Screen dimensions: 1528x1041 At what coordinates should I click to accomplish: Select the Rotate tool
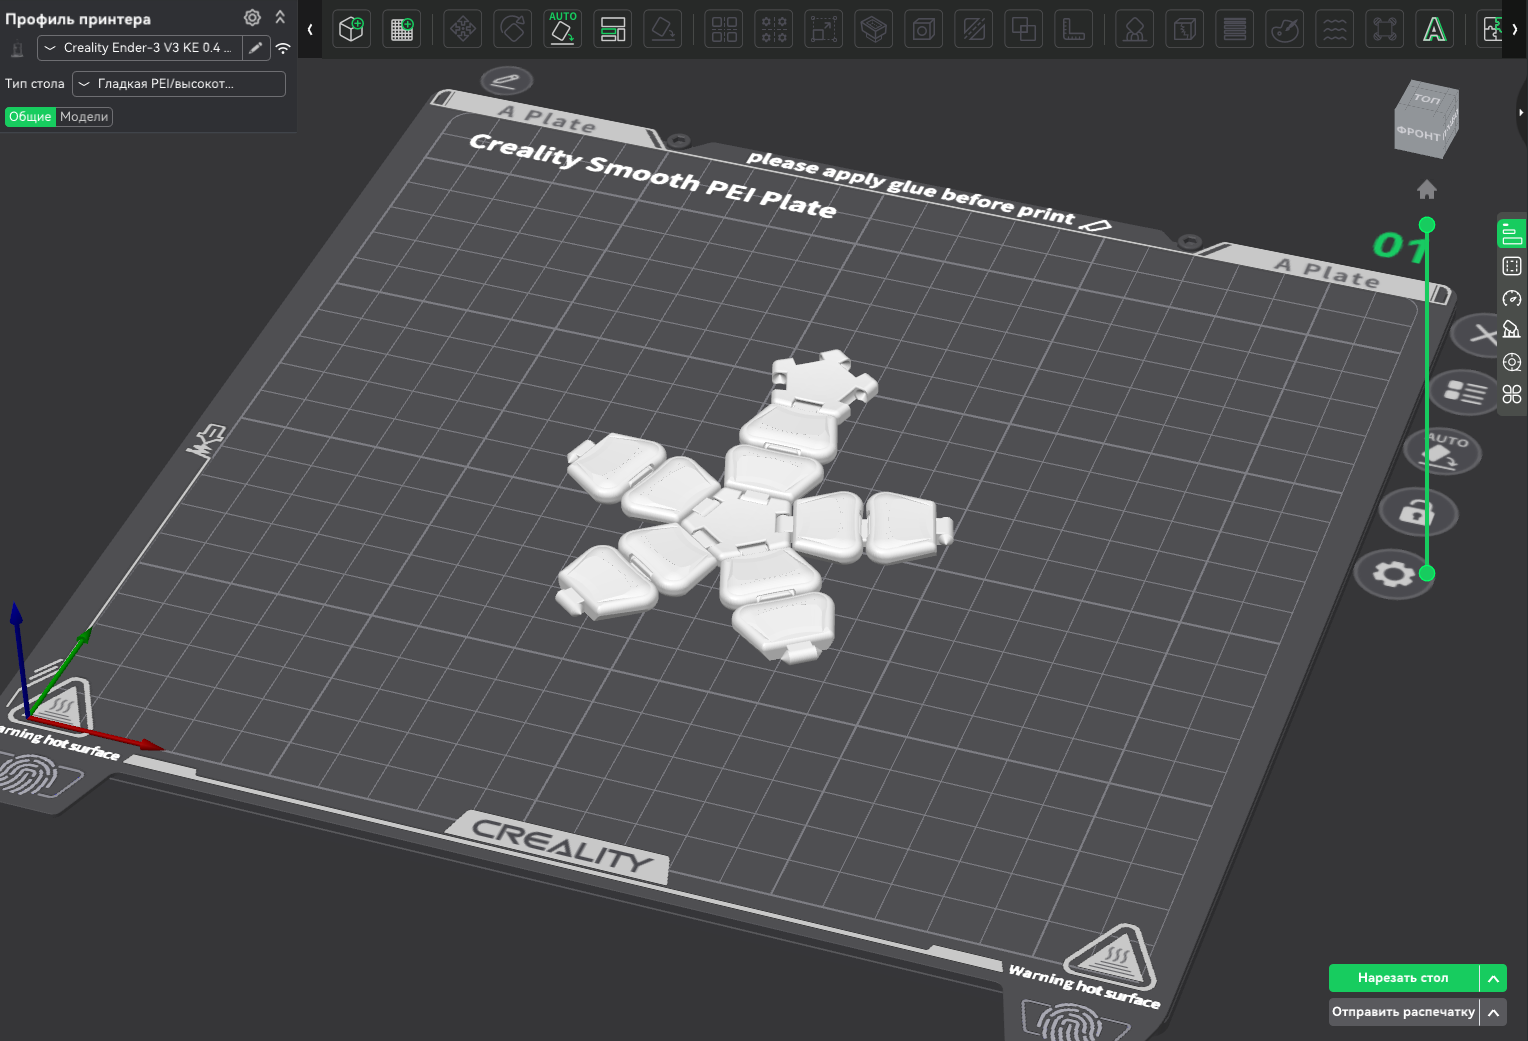[x=513, y=29]
